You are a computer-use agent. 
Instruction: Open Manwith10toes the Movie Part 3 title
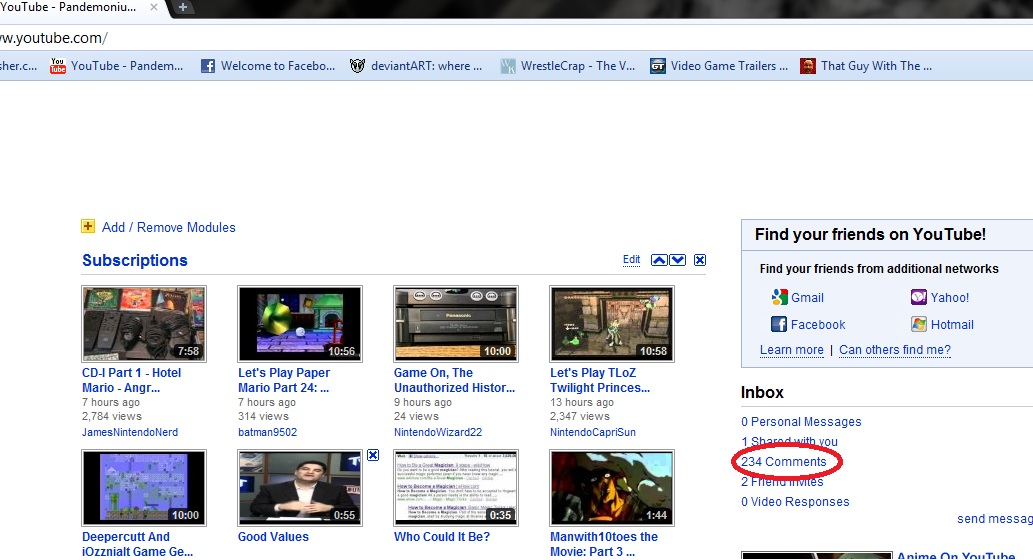click(604, 544)
